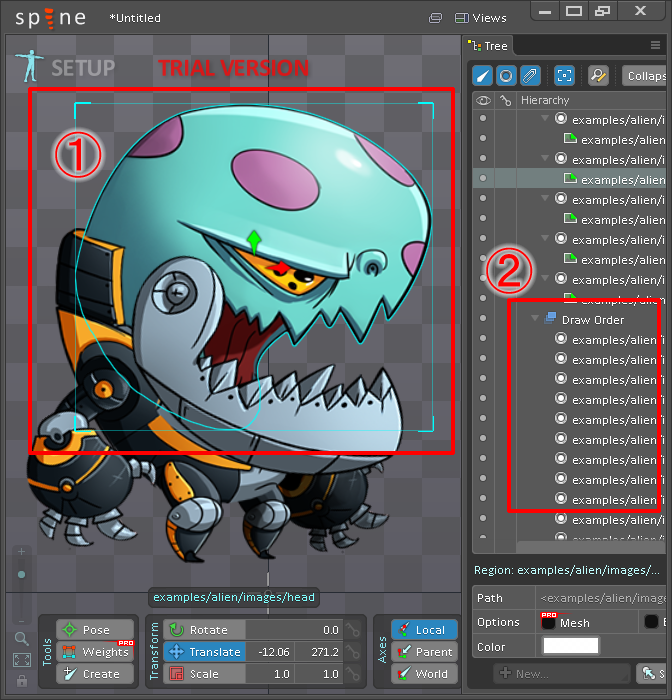Open the New... dropdown button

tap(561, 673)
